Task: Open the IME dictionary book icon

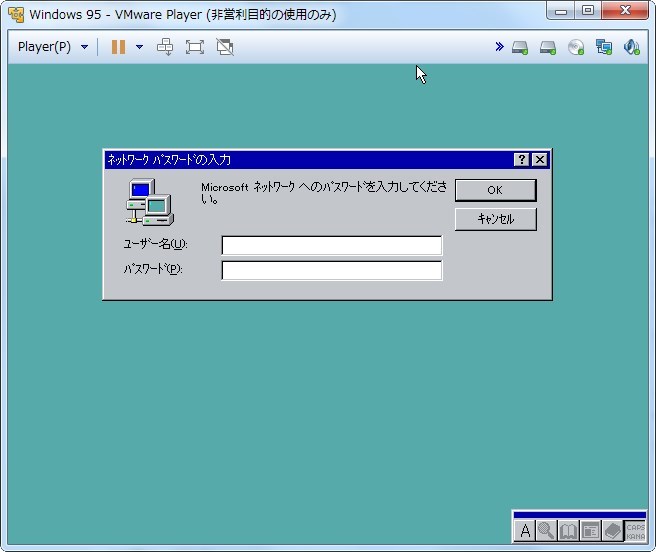Action: click(x=568, y=531)
